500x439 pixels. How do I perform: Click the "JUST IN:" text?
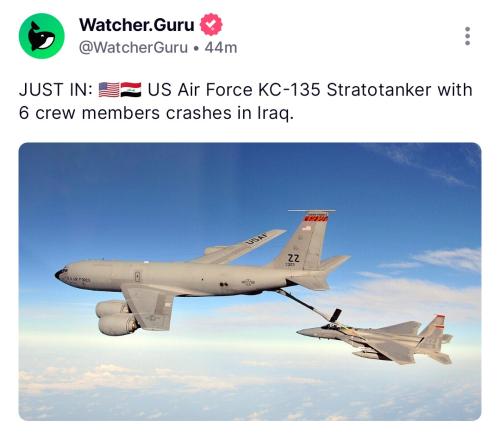coord(56,90)
